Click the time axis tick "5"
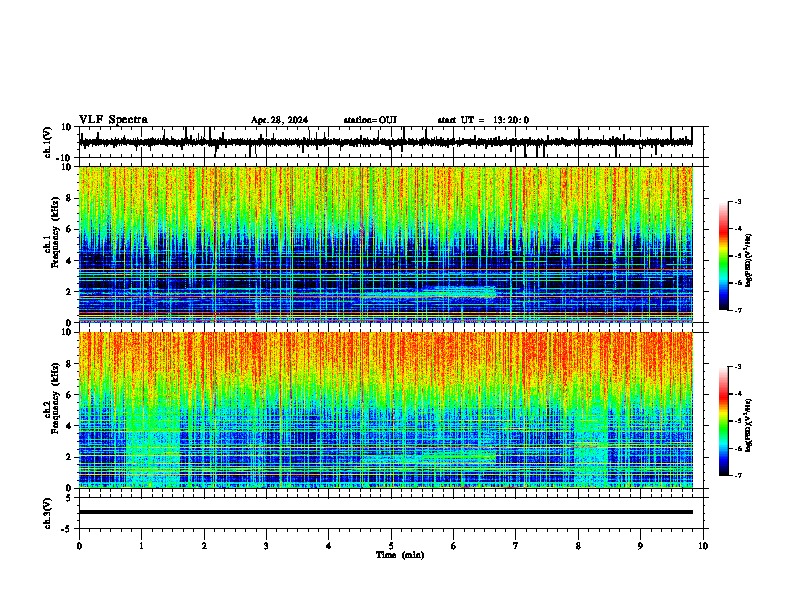This screenshot has width=792, height=612. 391,546
